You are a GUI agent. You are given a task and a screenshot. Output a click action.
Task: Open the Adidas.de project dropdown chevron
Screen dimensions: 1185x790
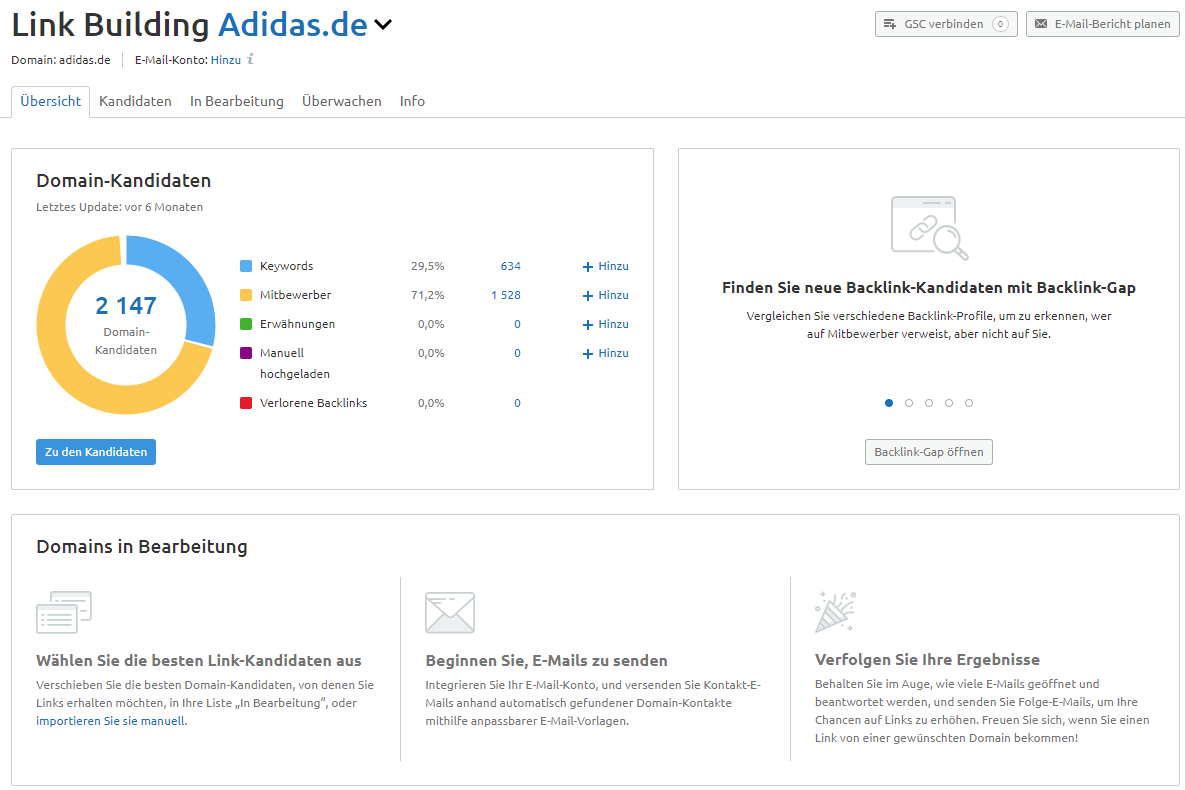[383, 25]
